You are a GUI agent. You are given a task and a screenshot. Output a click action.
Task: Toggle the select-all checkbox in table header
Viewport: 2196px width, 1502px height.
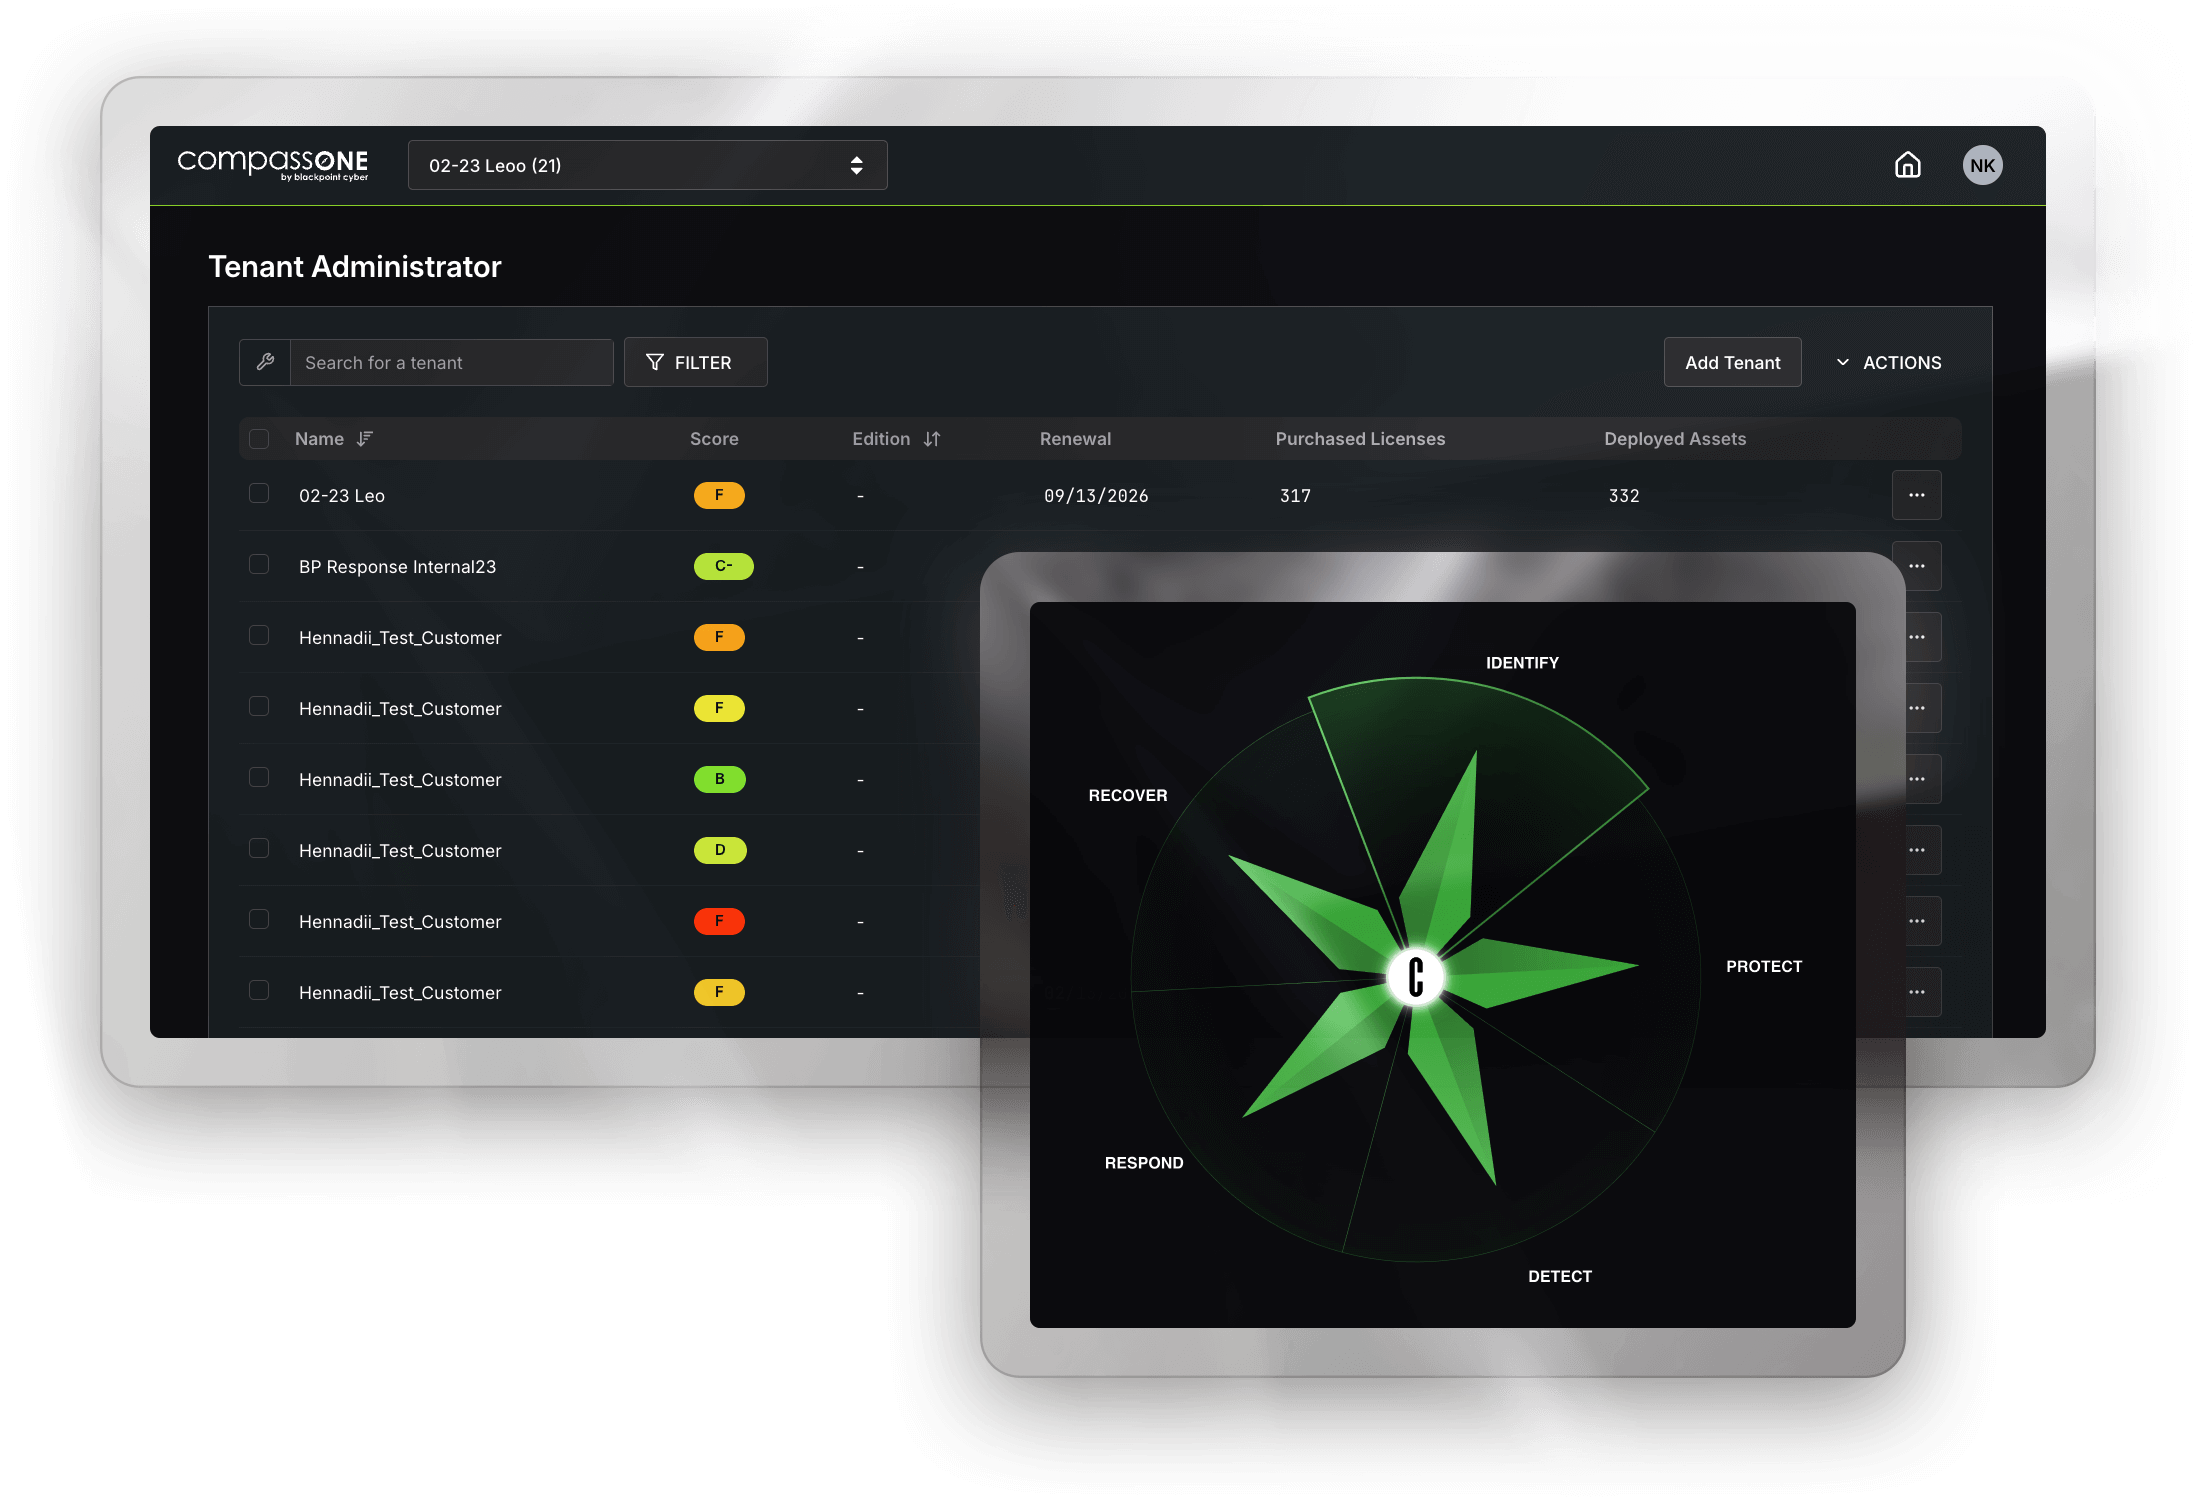pos(259,439)
